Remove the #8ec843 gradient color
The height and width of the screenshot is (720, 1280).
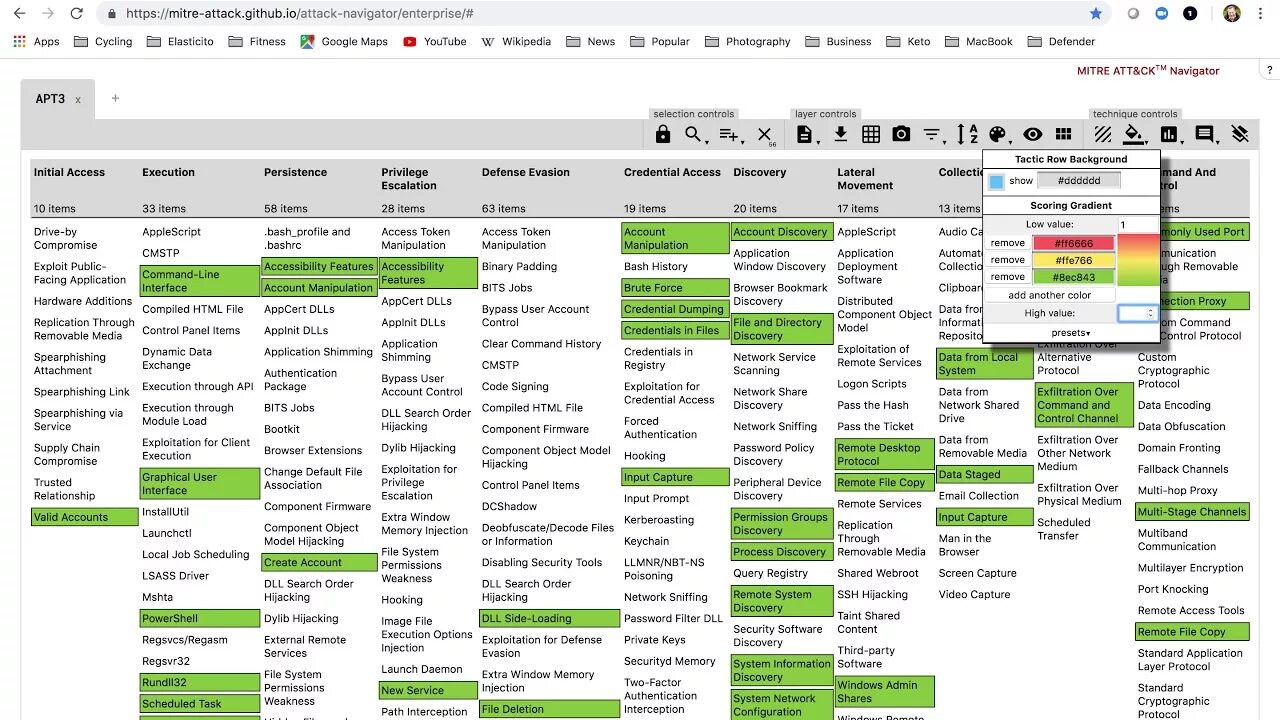pos(1008,277)
